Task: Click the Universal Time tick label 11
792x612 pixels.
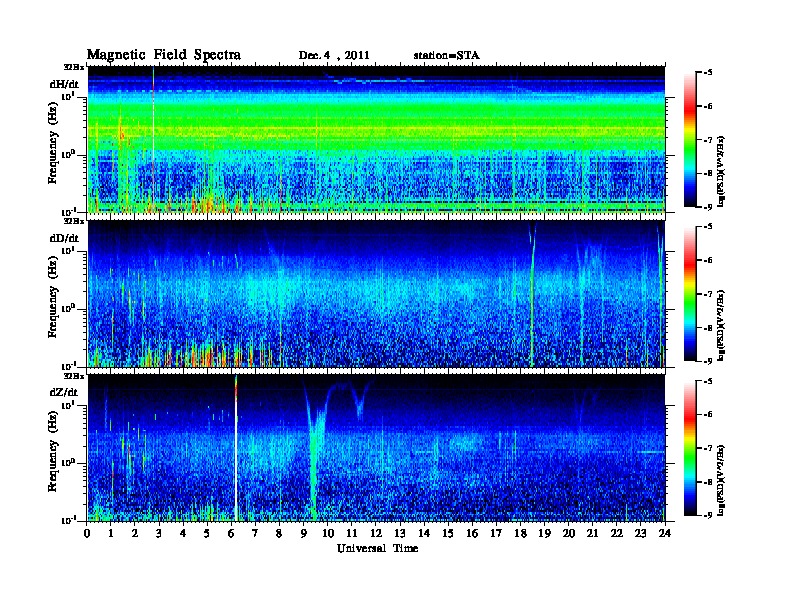Action: tap(352, 533)
